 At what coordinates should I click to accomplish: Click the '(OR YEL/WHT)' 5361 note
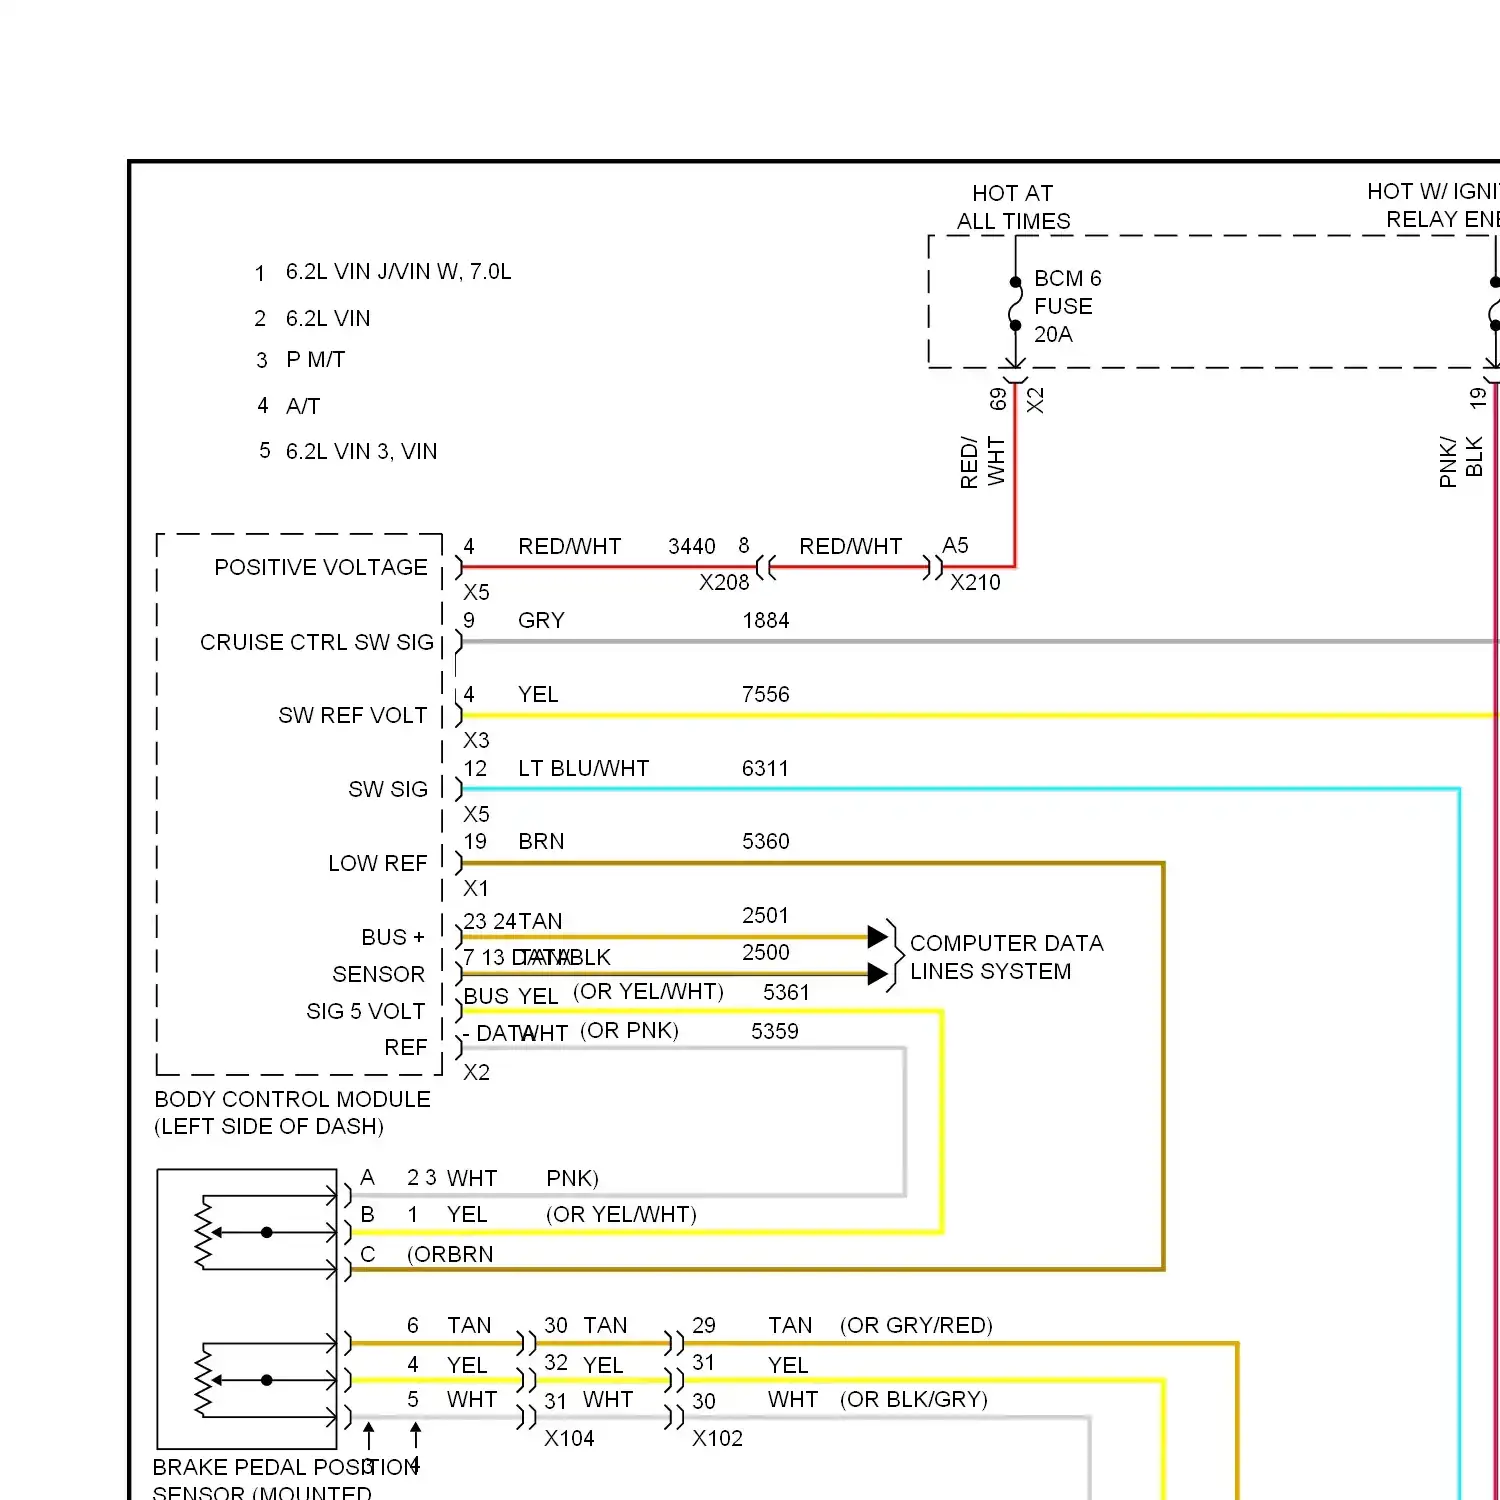click(649, 991)
